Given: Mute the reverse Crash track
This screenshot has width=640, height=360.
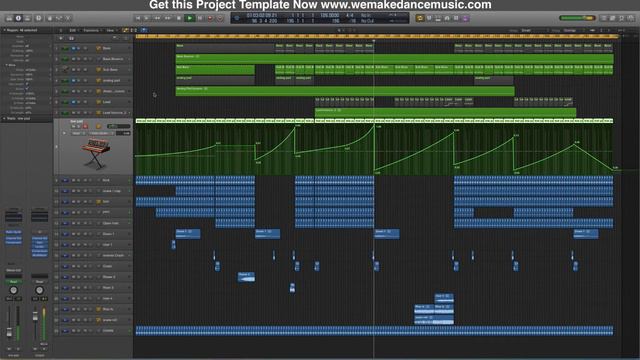Looking at the screenshot, I should pos(73,256).
